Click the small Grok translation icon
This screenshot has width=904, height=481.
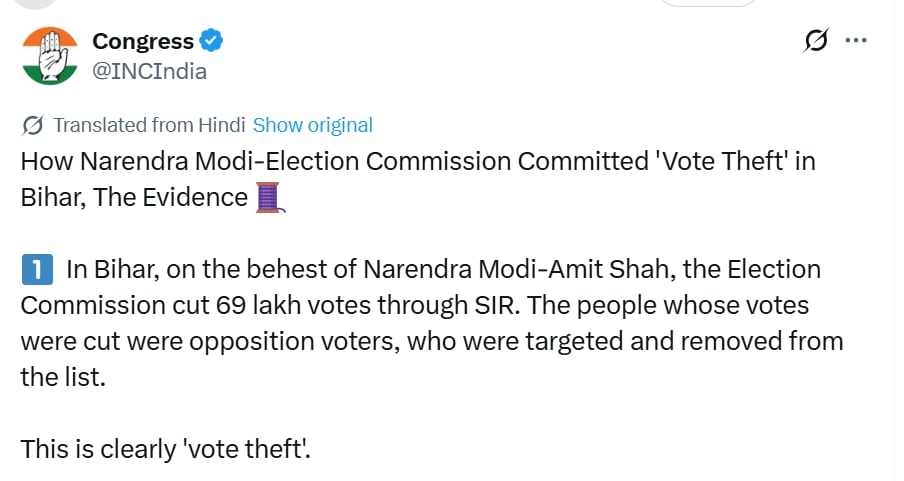pos(32,125)
